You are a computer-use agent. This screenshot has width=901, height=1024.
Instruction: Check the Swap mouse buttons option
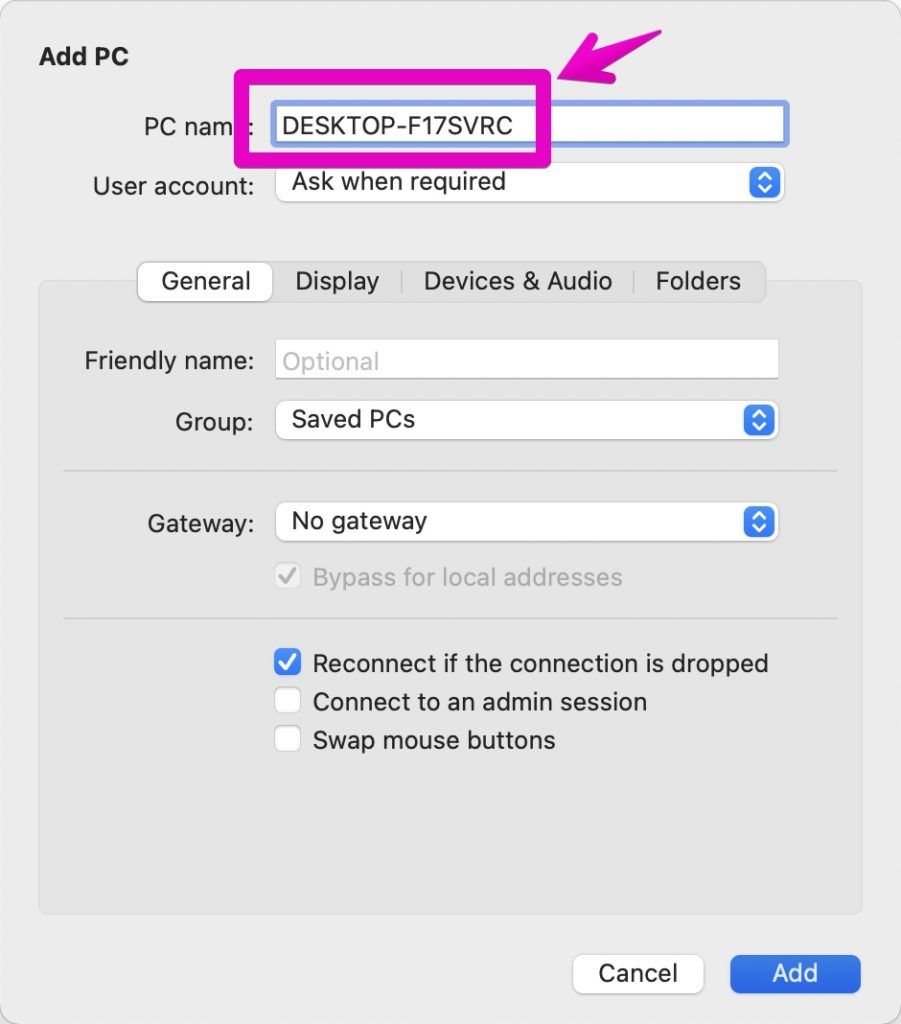coord(288,738)
